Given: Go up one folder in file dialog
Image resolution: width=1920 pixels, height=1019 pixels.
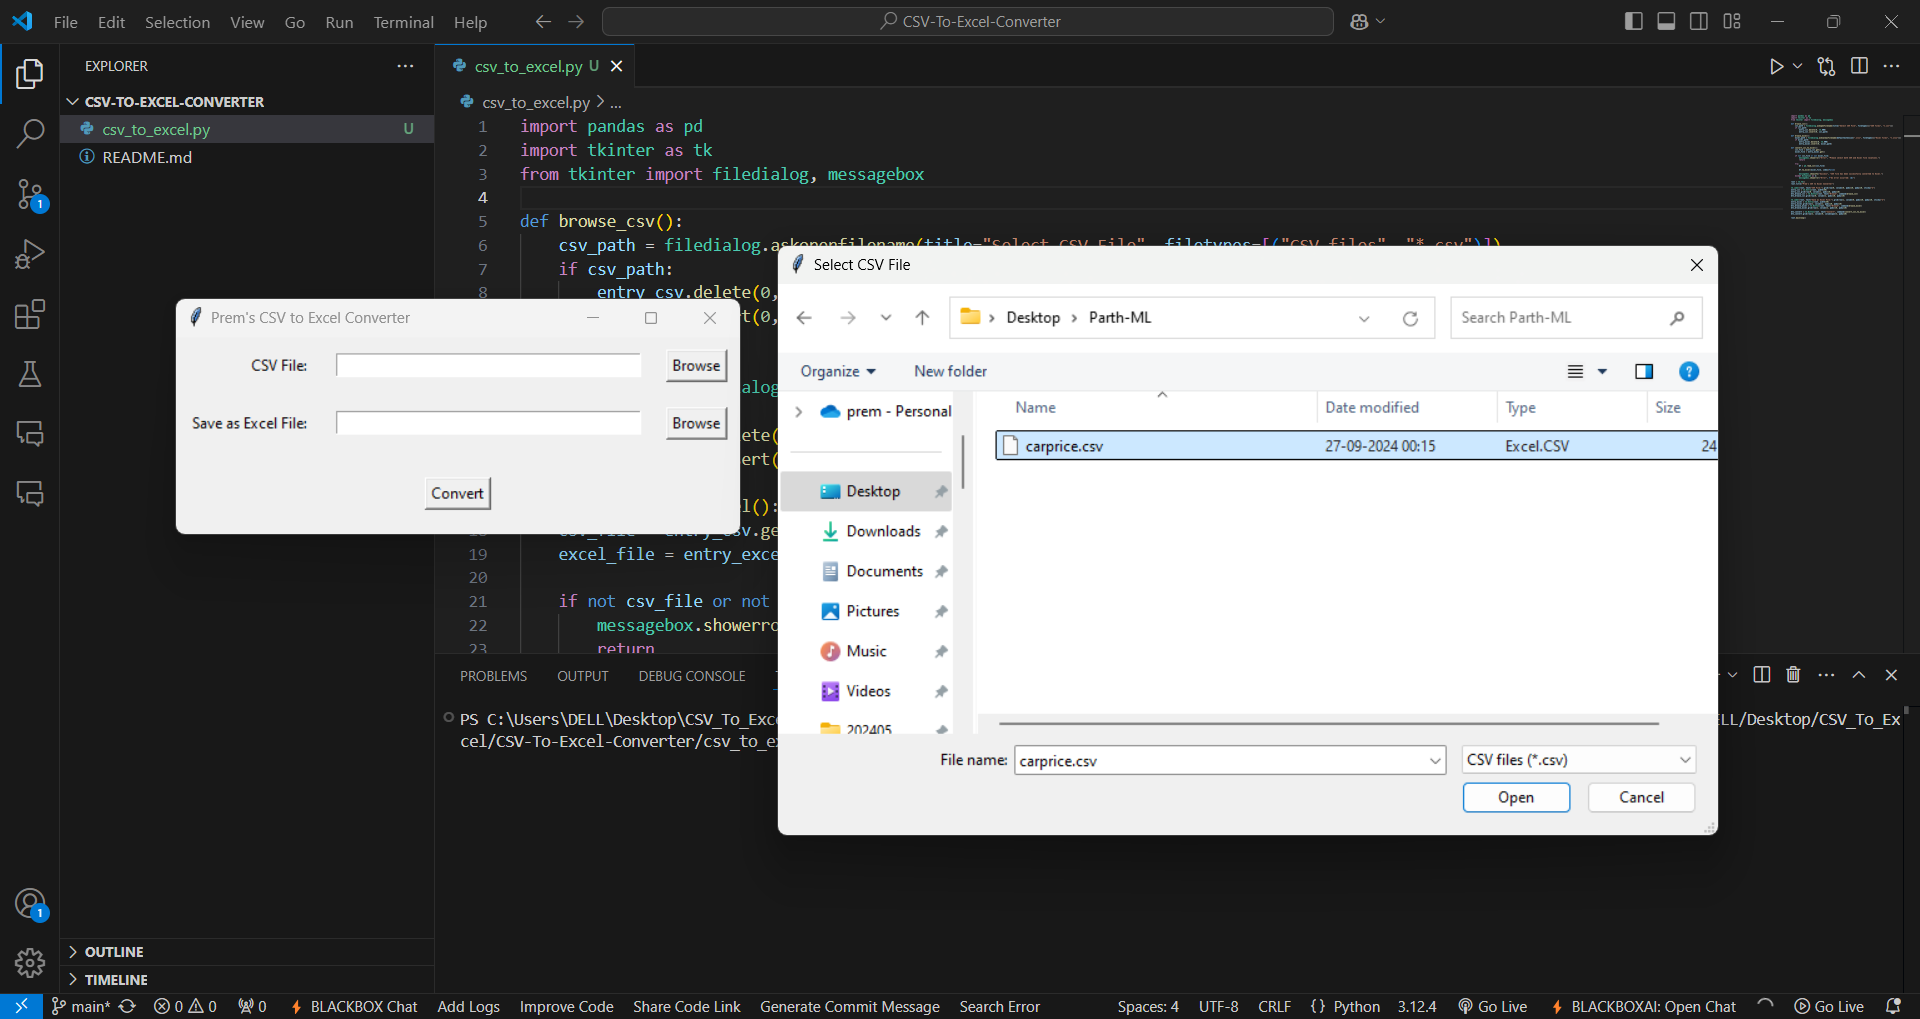Looking at the screenshot, I should click(922, 318).
